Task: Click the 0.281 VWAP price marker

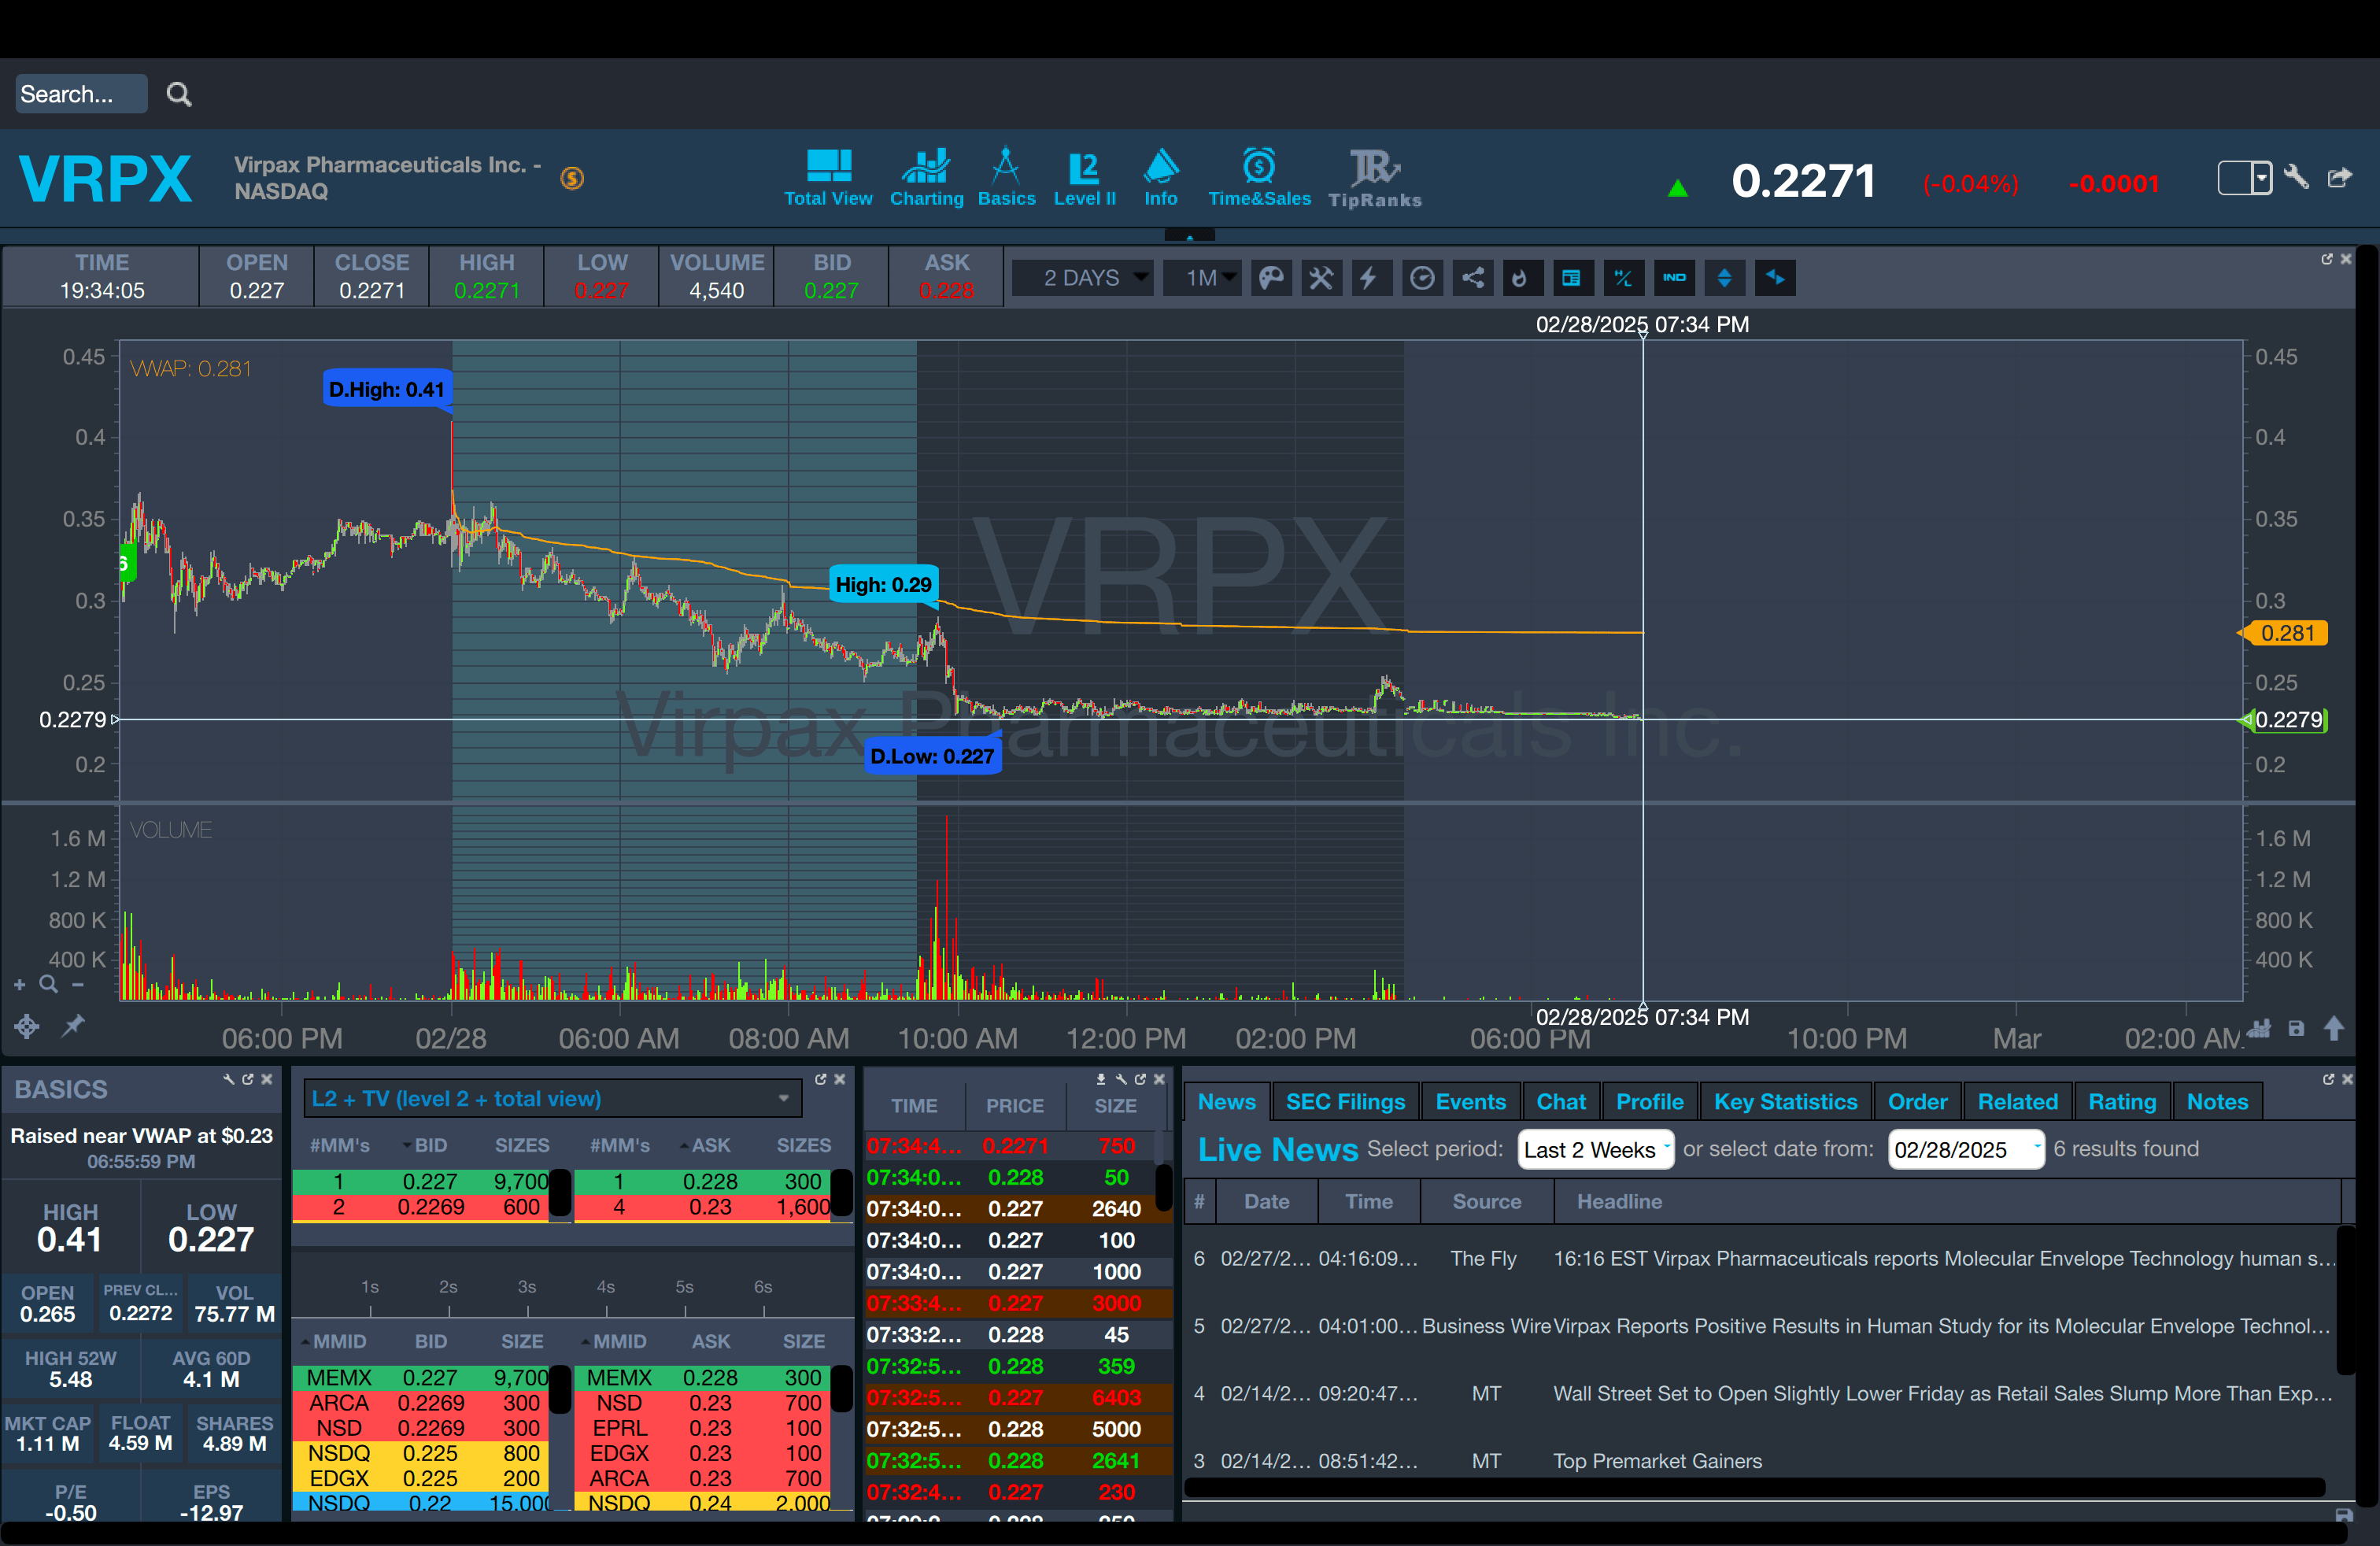Action: coord(2287,633)
